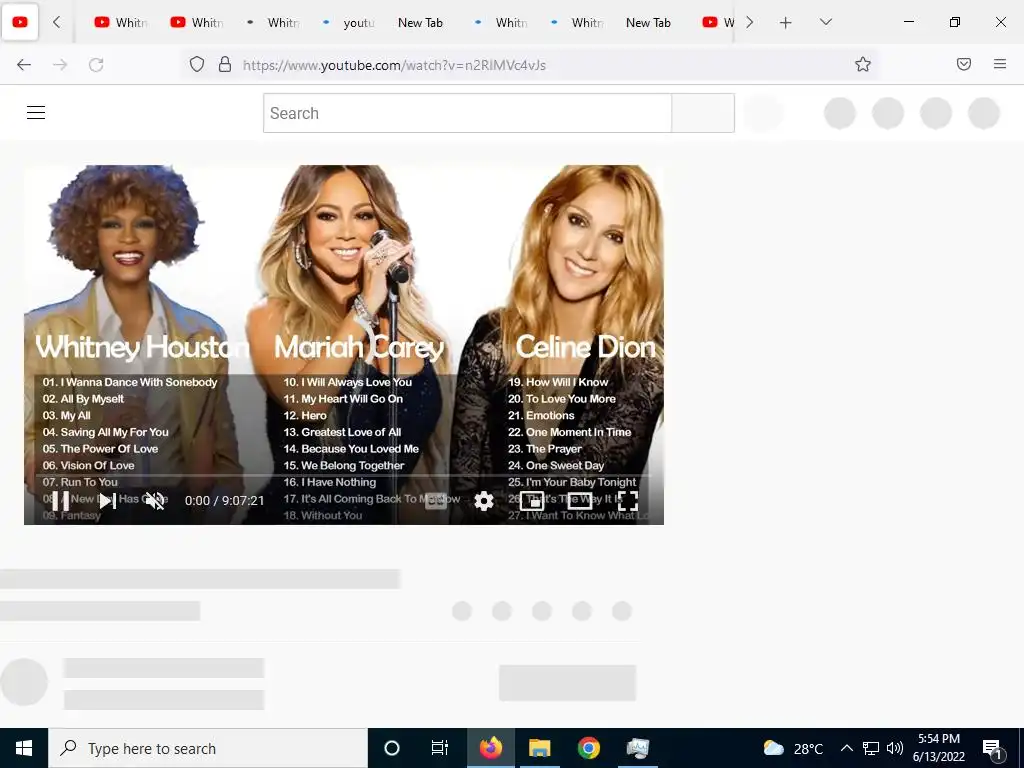Restore down the Firefox window

point(955,22)
